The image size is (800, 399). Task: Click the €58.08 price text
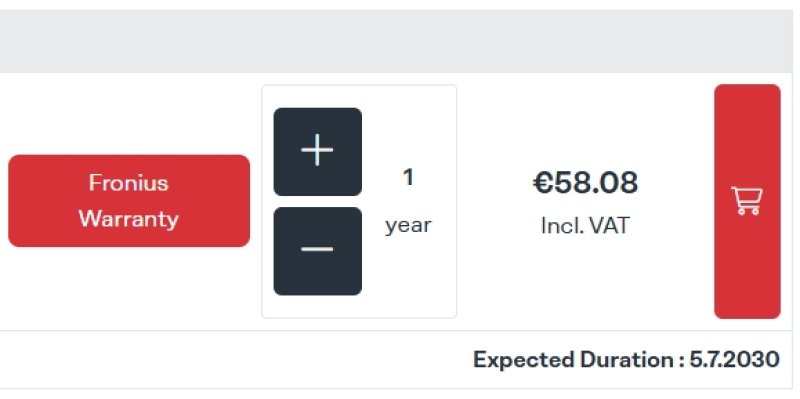point(585,183)
